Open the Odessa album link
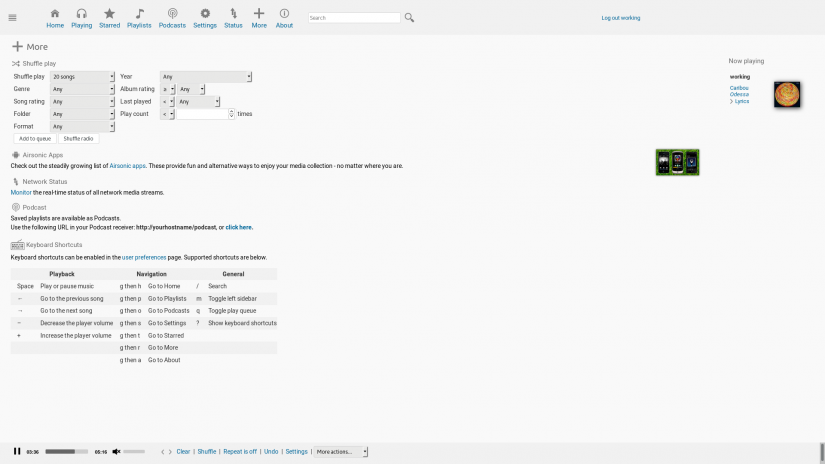 coord(739,94)
